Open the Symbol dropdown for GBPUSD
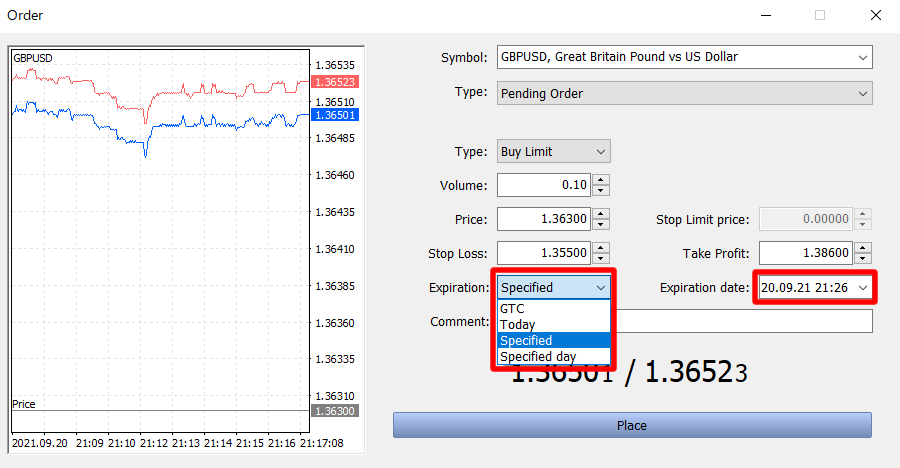The image size is (900, 468). pos(863,58)
